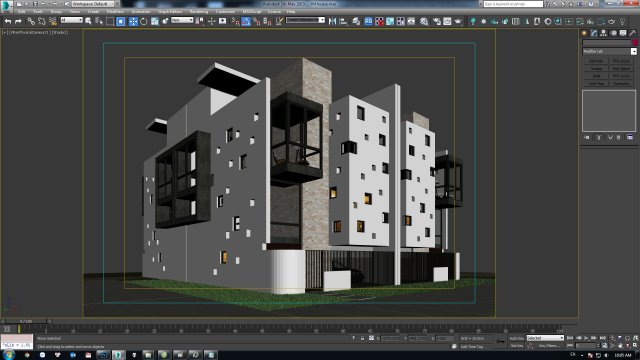Image resolution: width=640 pixels, height=360 pixels.
Task: Toggle Spinner Snap
Action: [x=267, y=21]
